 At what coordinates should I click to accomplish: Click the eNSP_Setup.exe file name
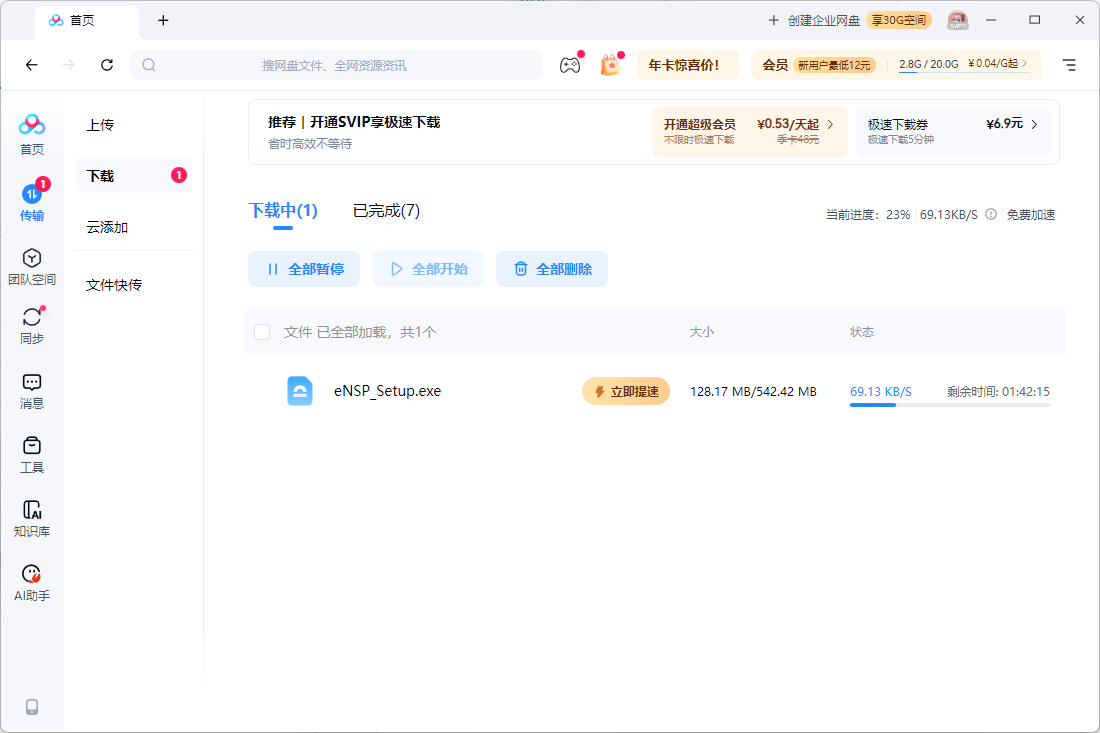point(387,391)
